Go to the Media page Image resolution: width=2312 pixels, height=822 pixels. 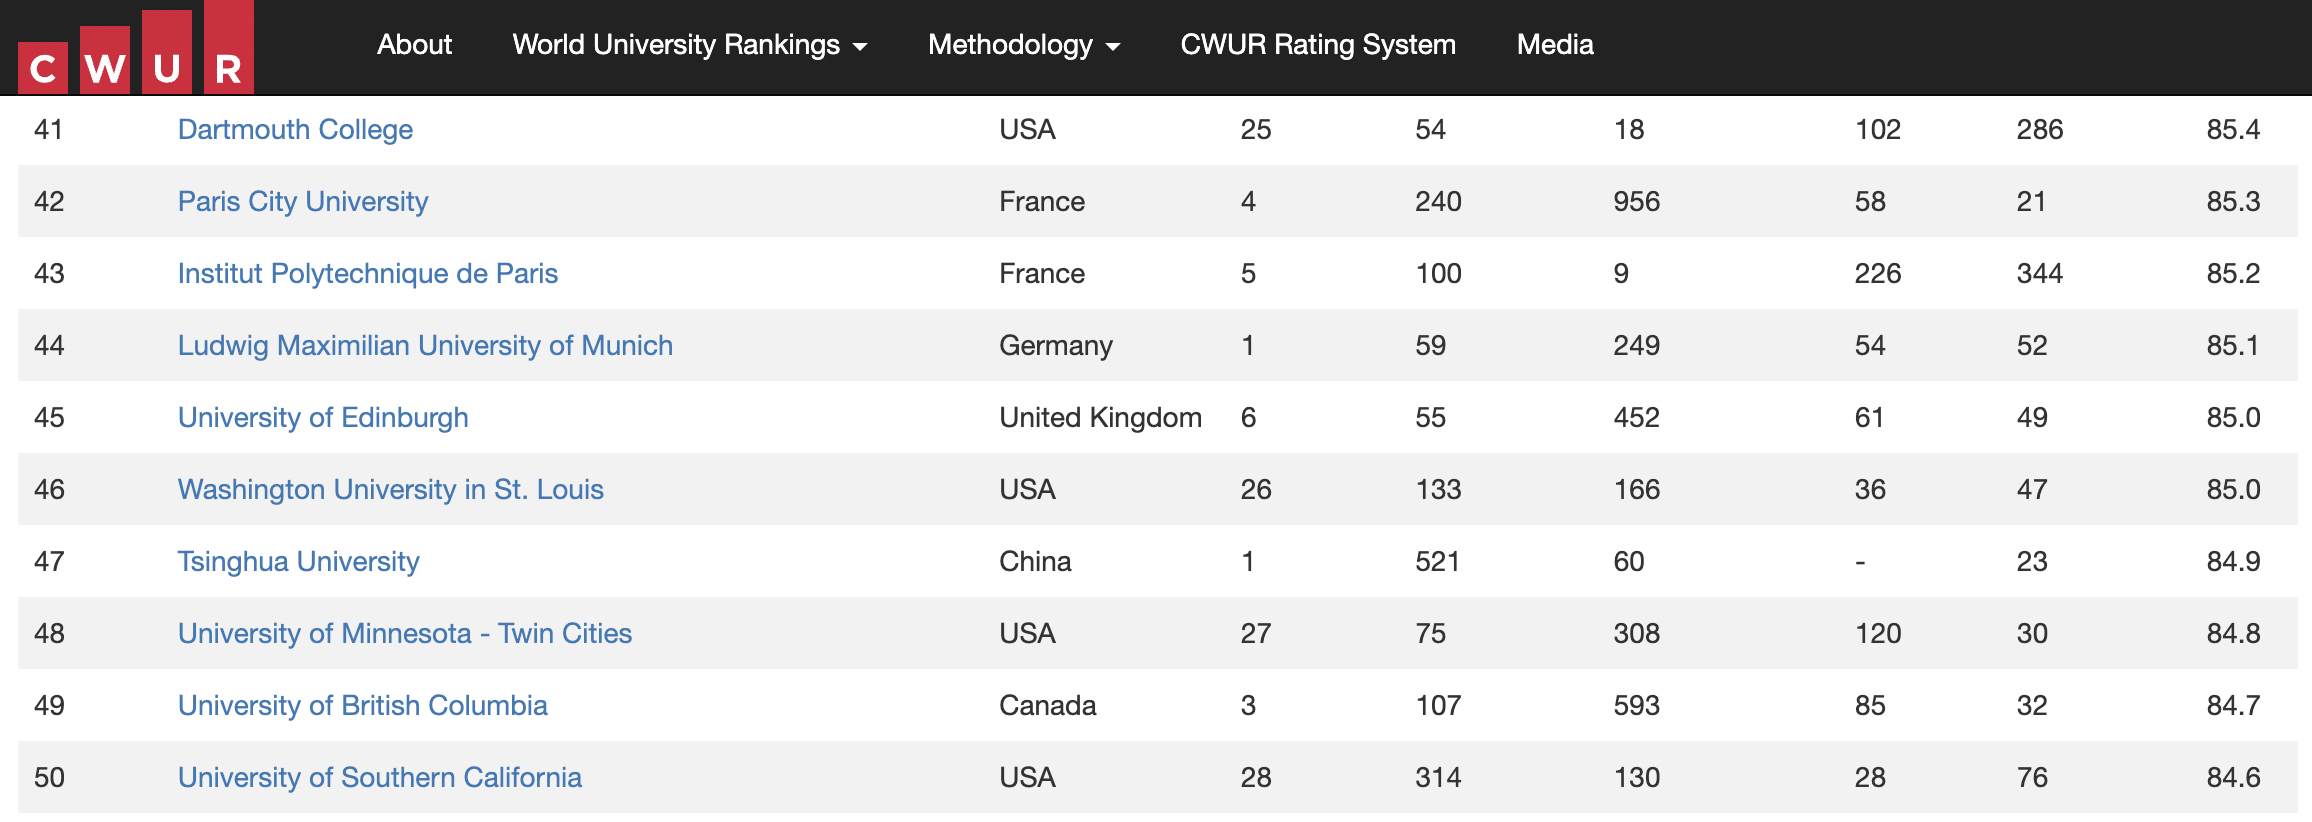(1555, 45)
